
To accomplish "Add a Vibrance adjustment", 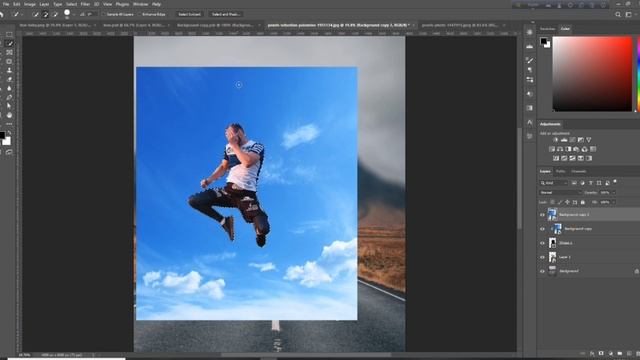I will point(589,140).
